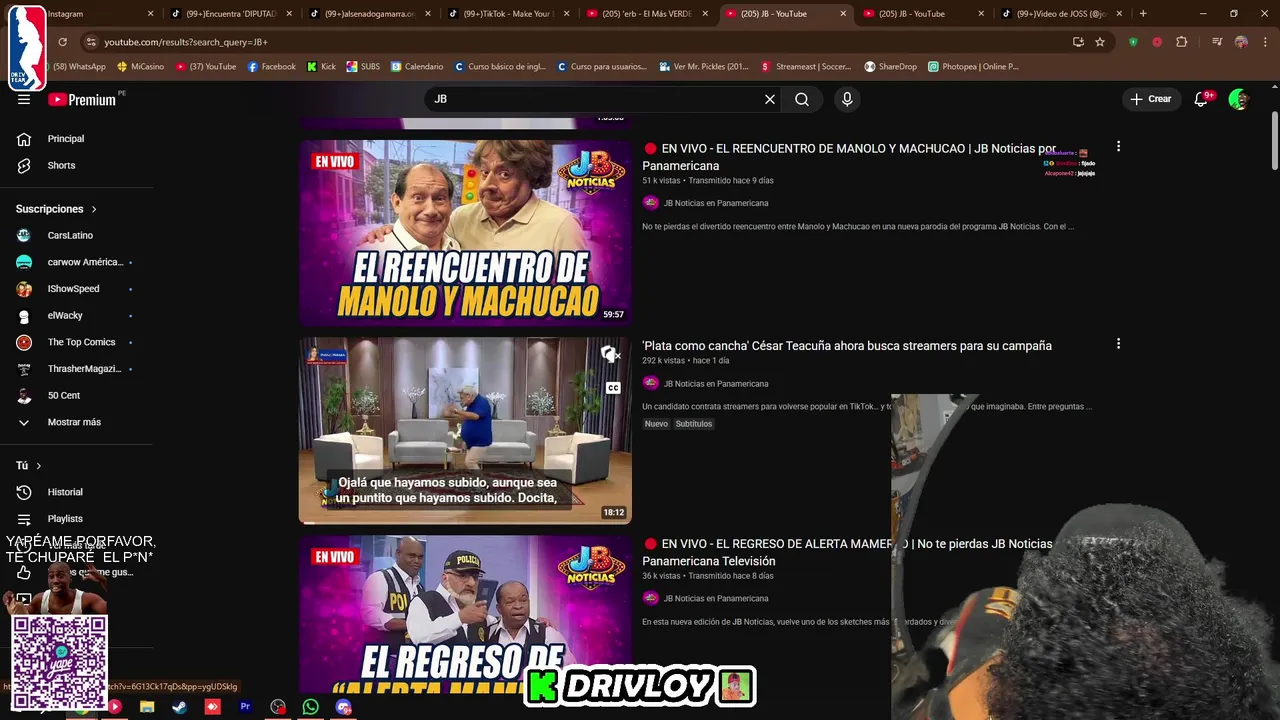Open the Photopea bookmark
The width and height of the screenshot is (1280, 720).
973,66
